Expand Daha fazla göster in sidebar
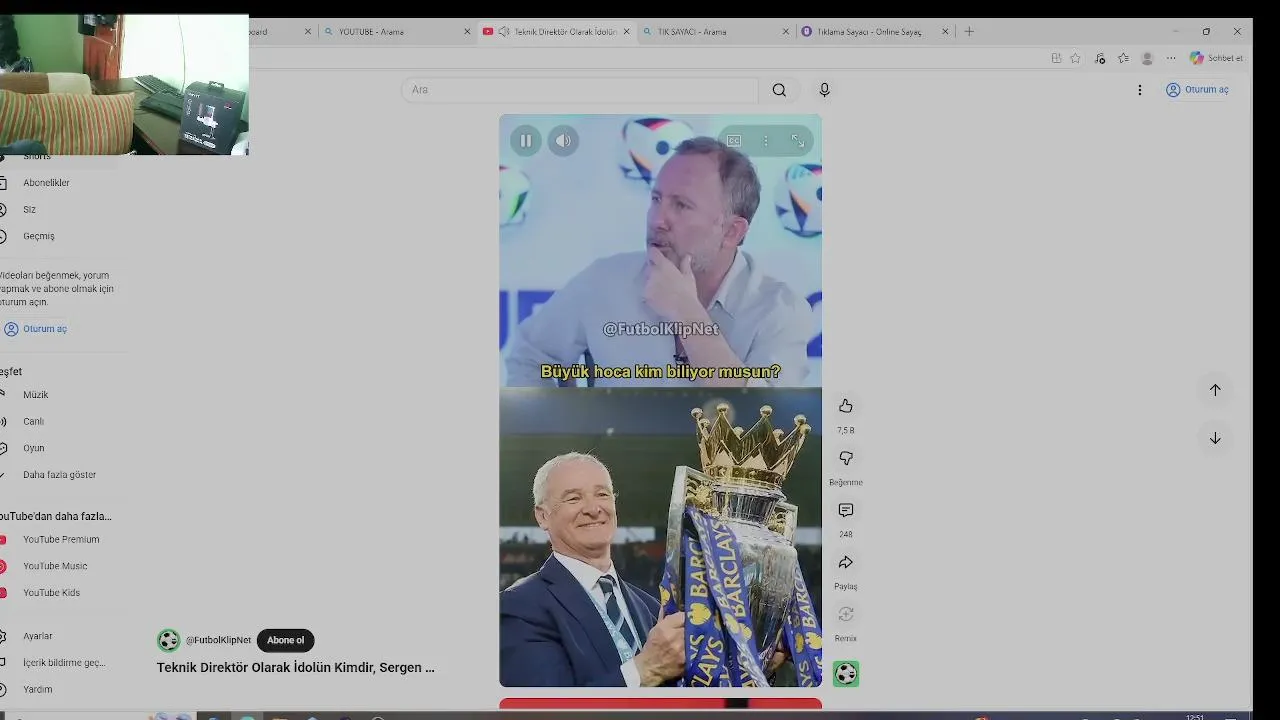The height and width of the screenshot is (720, 1280). pos(59,475)
